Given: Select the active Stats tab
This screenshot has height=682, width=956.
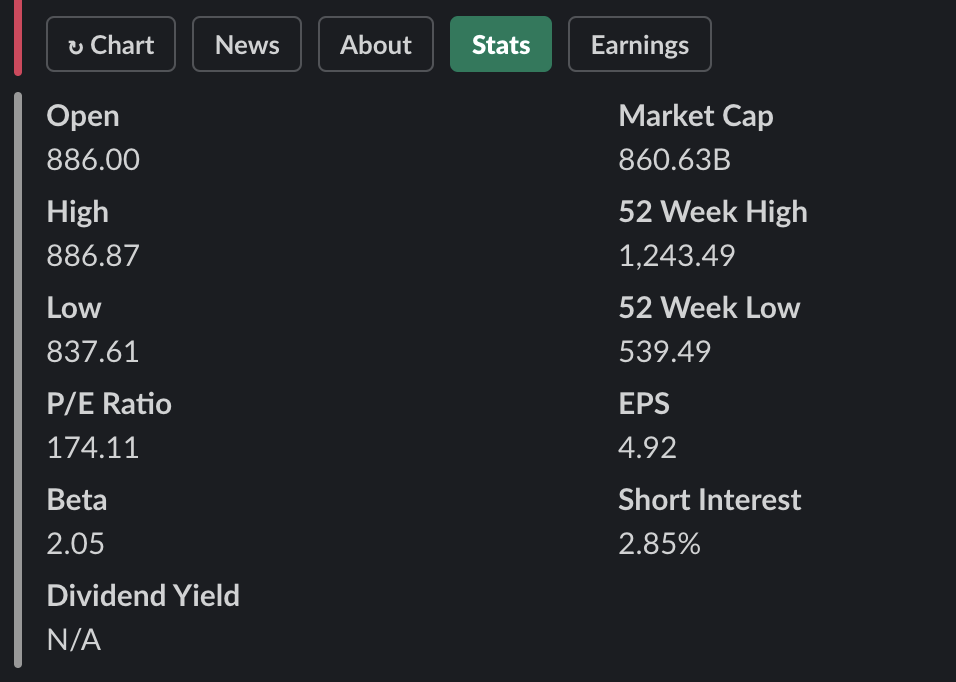Looking at the screenshot, I should pos(501,44).
